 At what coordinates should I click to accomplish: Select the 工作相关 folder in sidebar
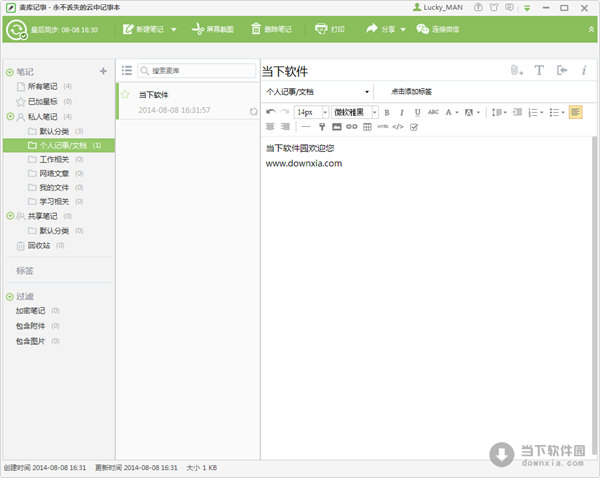54,159
